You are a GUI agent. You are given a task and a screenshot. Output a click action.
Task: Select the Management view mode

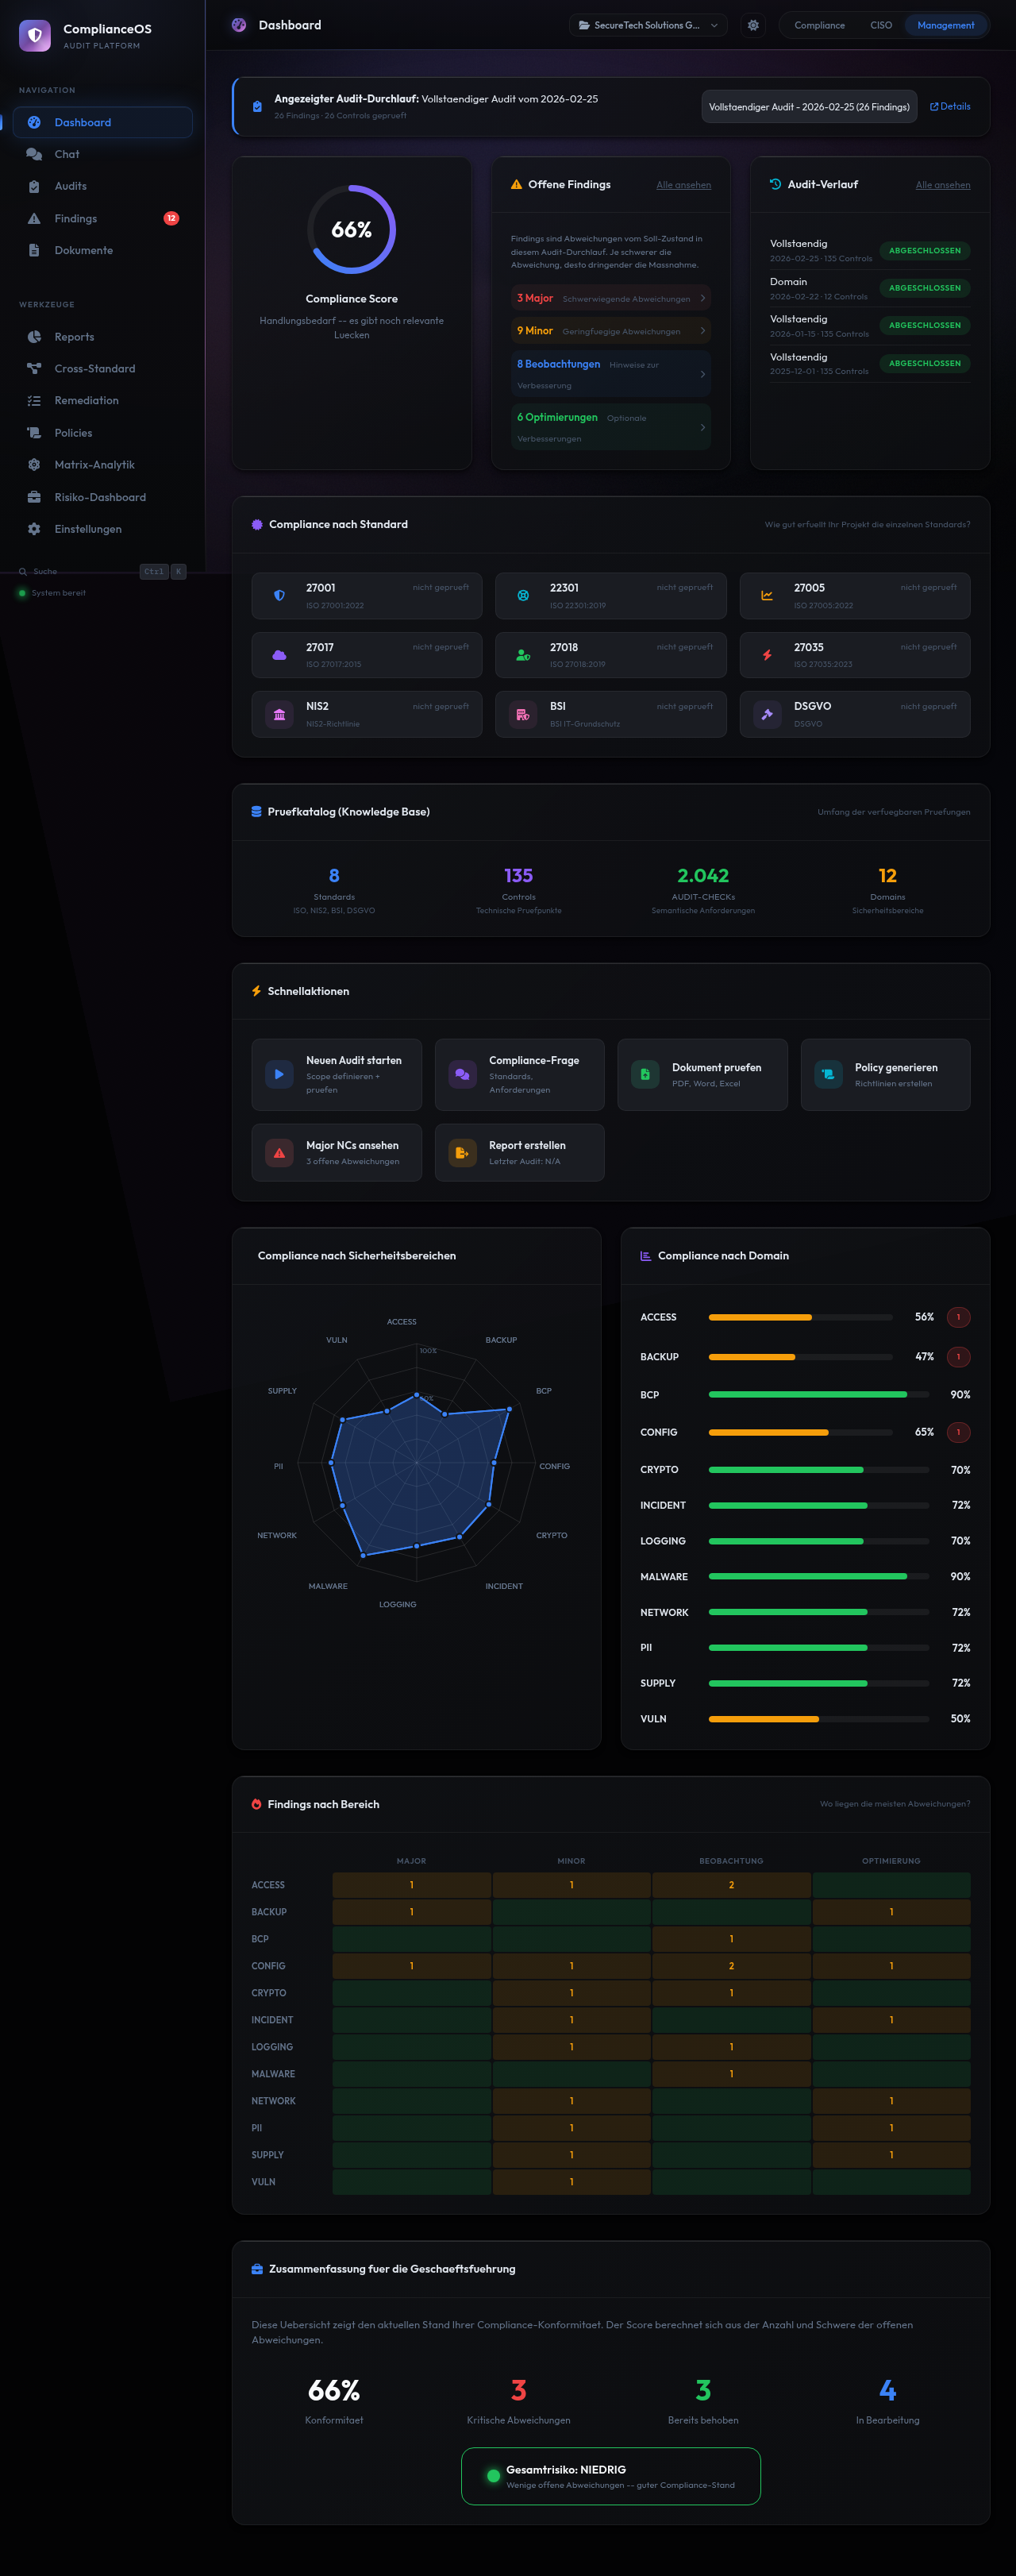click(x=945, y=25)
